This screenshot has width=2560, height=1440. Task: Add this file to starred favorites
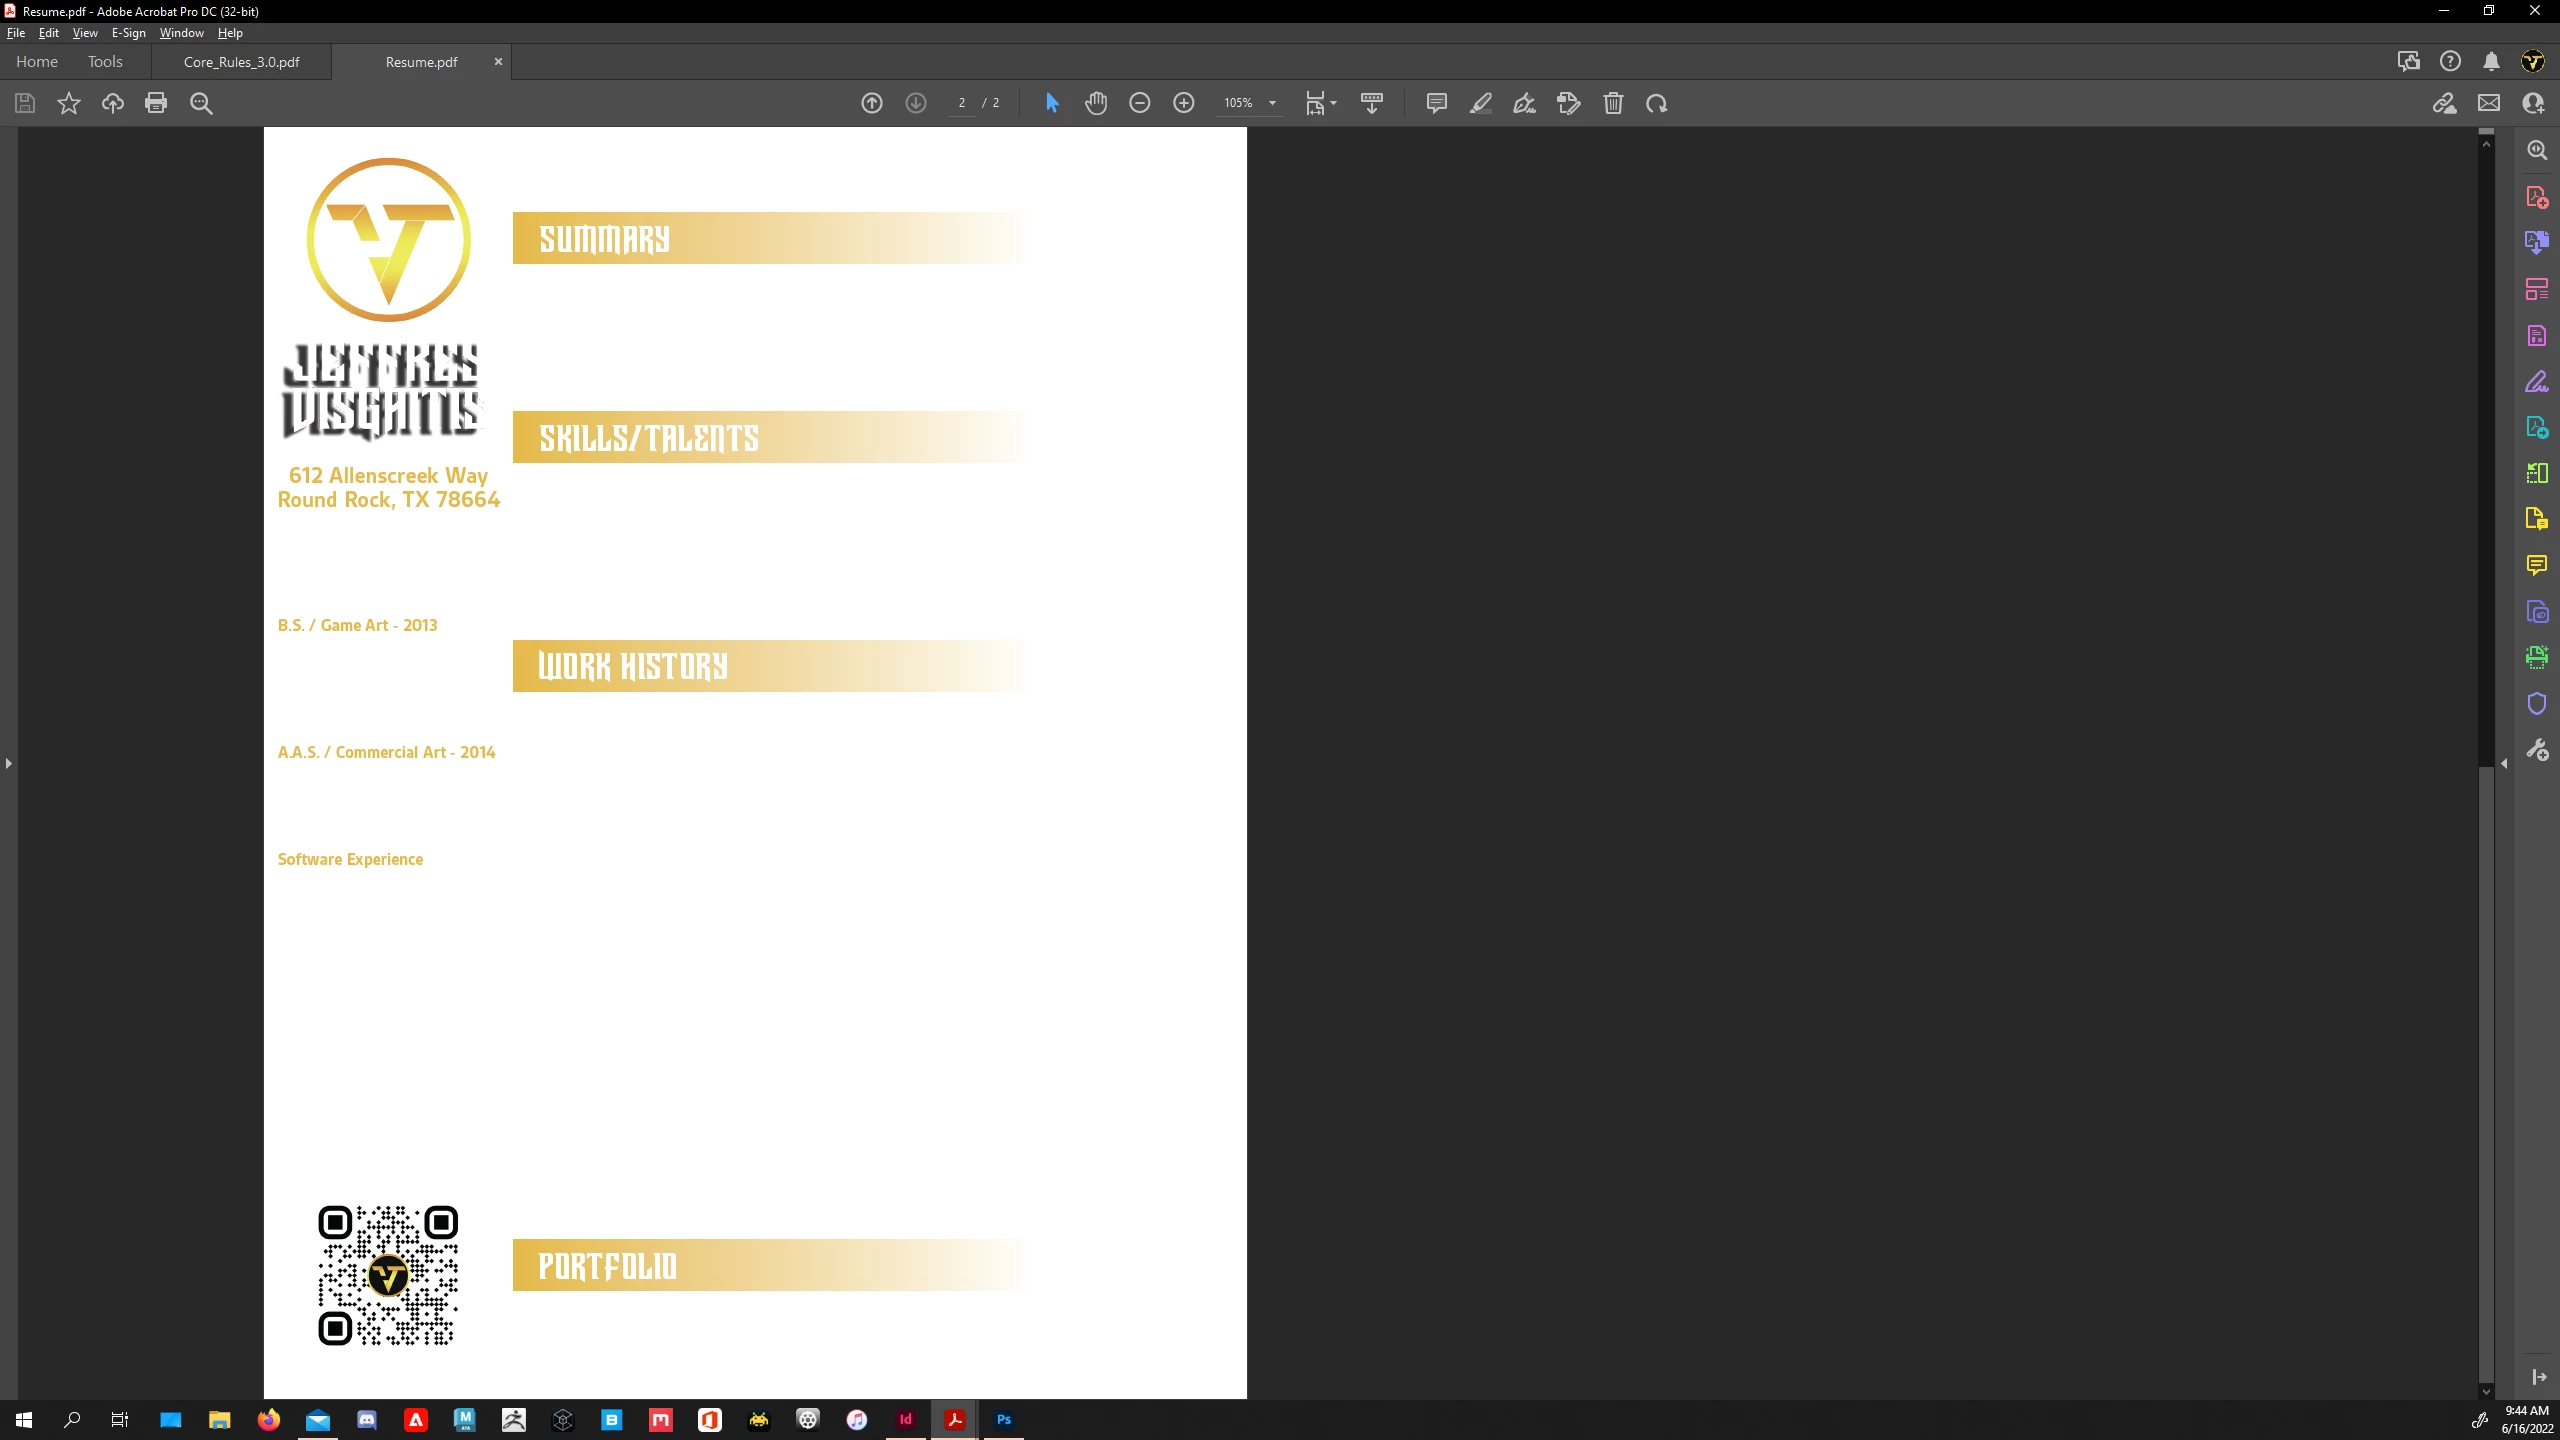(68, 103)
